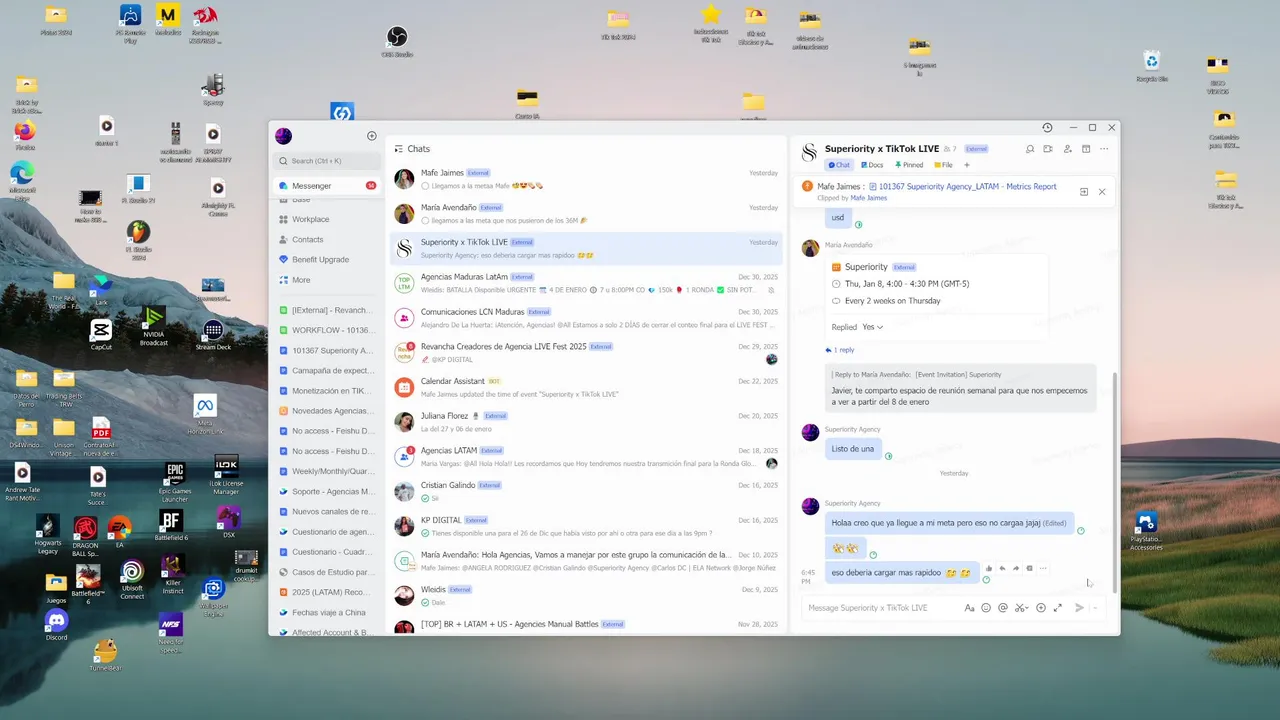Expand the More item in the sidebar
1280x720 pixels.
327,280
